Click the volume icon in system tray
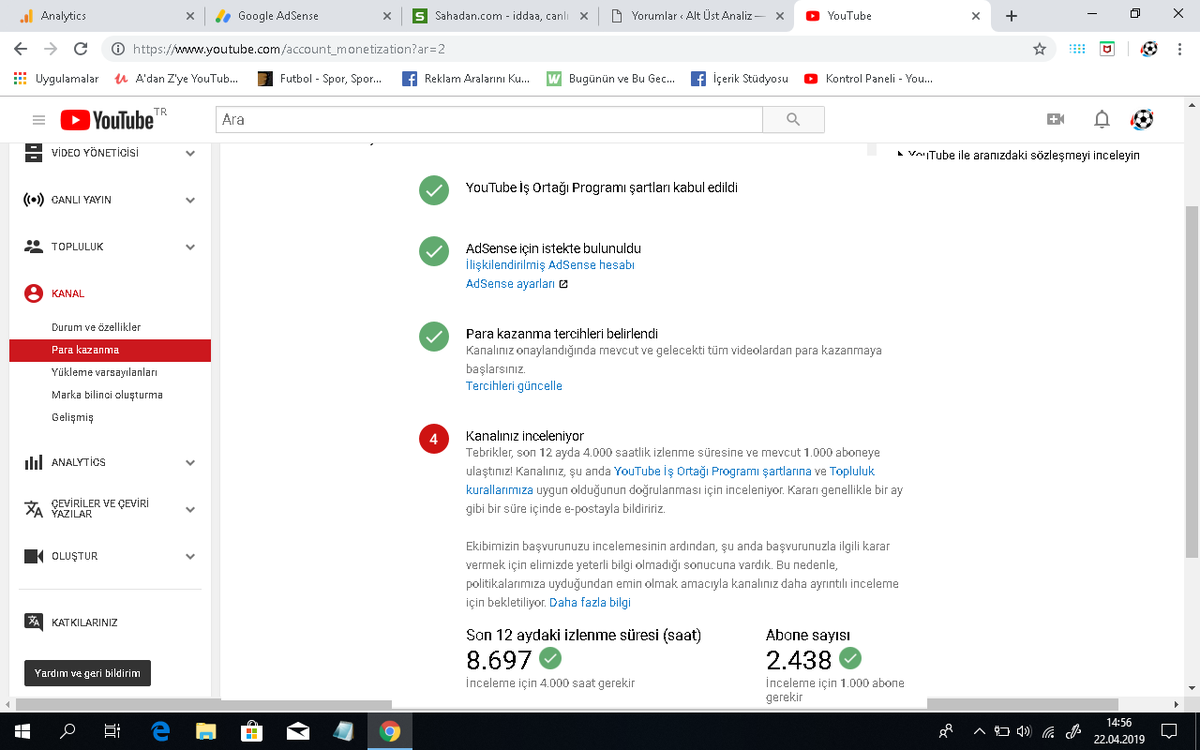The image size is (1200, 750). (1023, 731)
